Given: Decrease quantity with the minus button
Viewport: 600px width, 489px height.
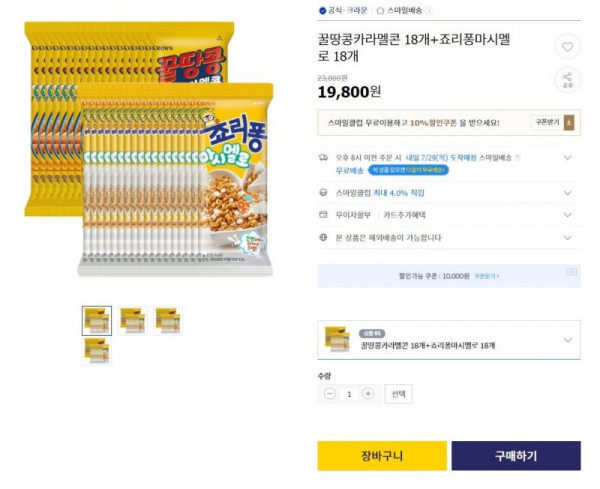Looking at the screenshot, I should (330, 394).
